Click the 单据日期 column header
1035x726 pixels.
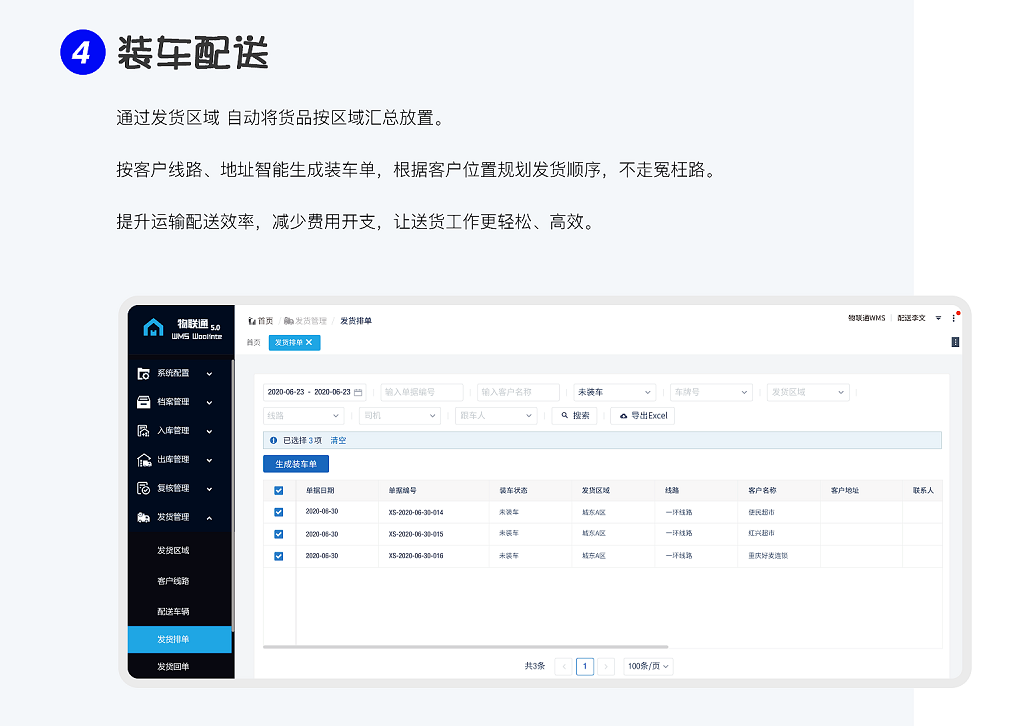(x=320, y=490)
